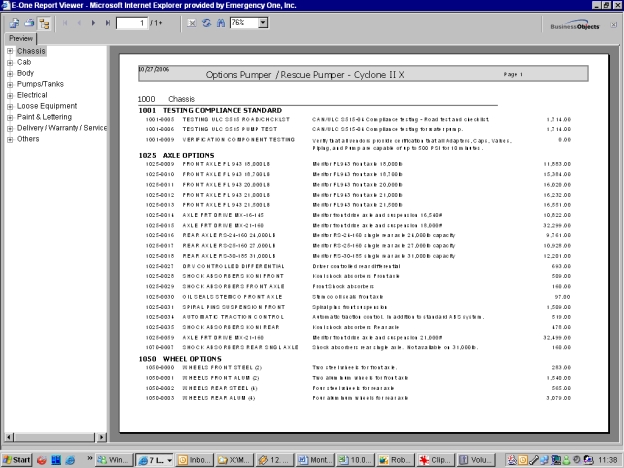This screenshot has height=468, width=624.
Task: Select Electrical in the group tree
Action: tap(32, 95)
